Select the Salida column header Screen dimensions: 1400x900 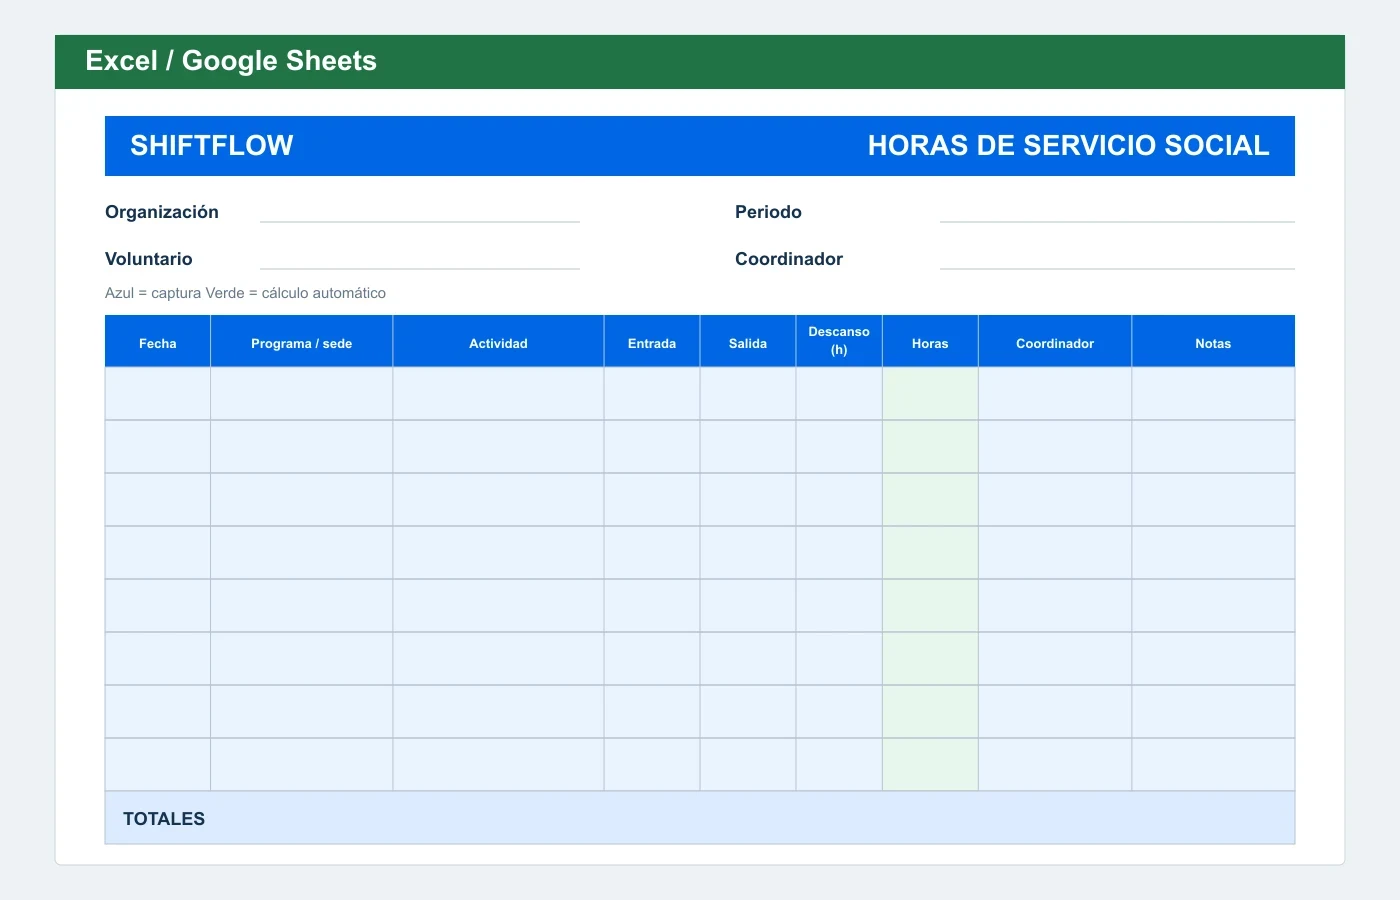coord(748,342)
